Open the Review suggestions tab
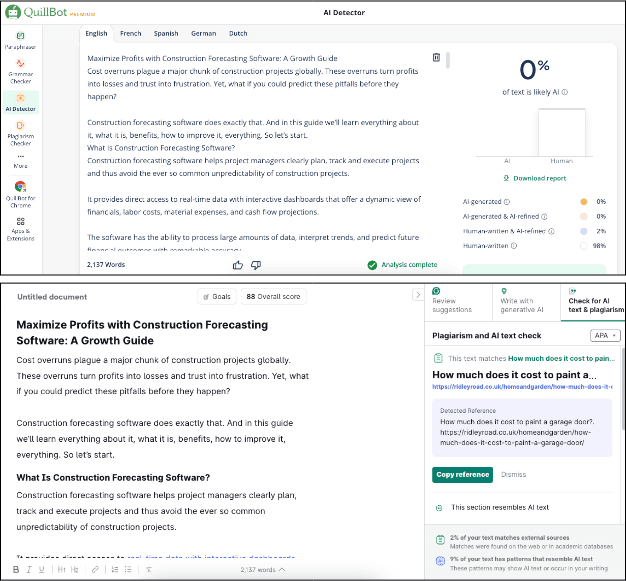Viewport: 626px width, 581px height. click(x=458, y=302)
